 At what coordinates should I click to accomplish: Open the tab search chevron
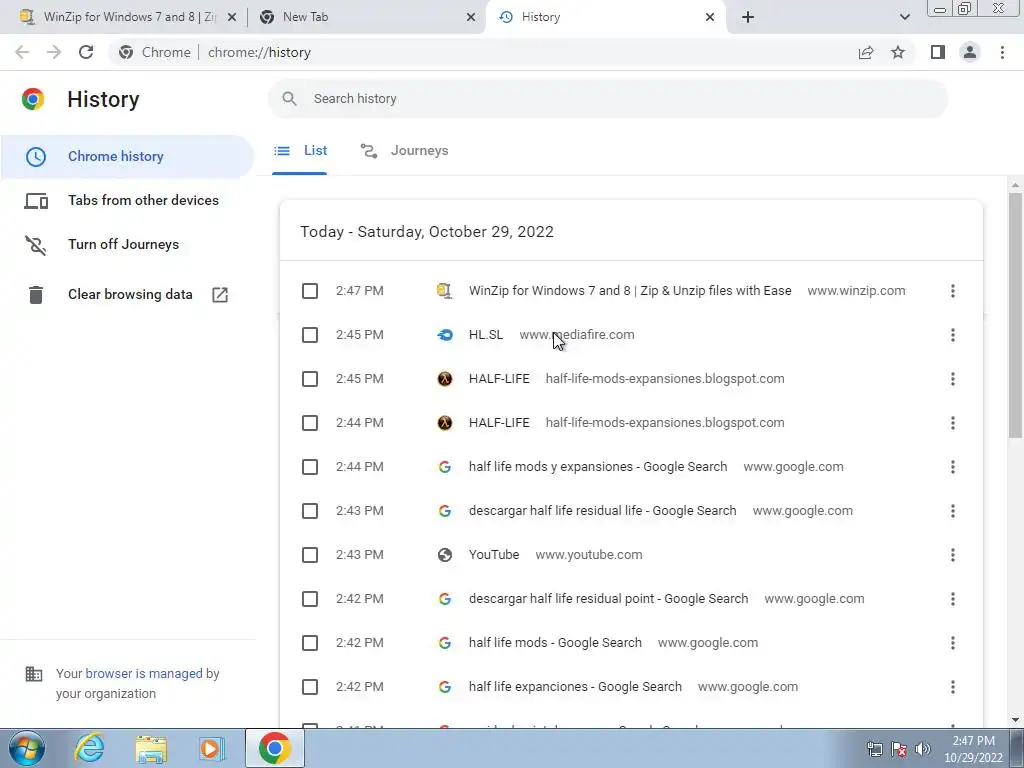coord(904,17)
